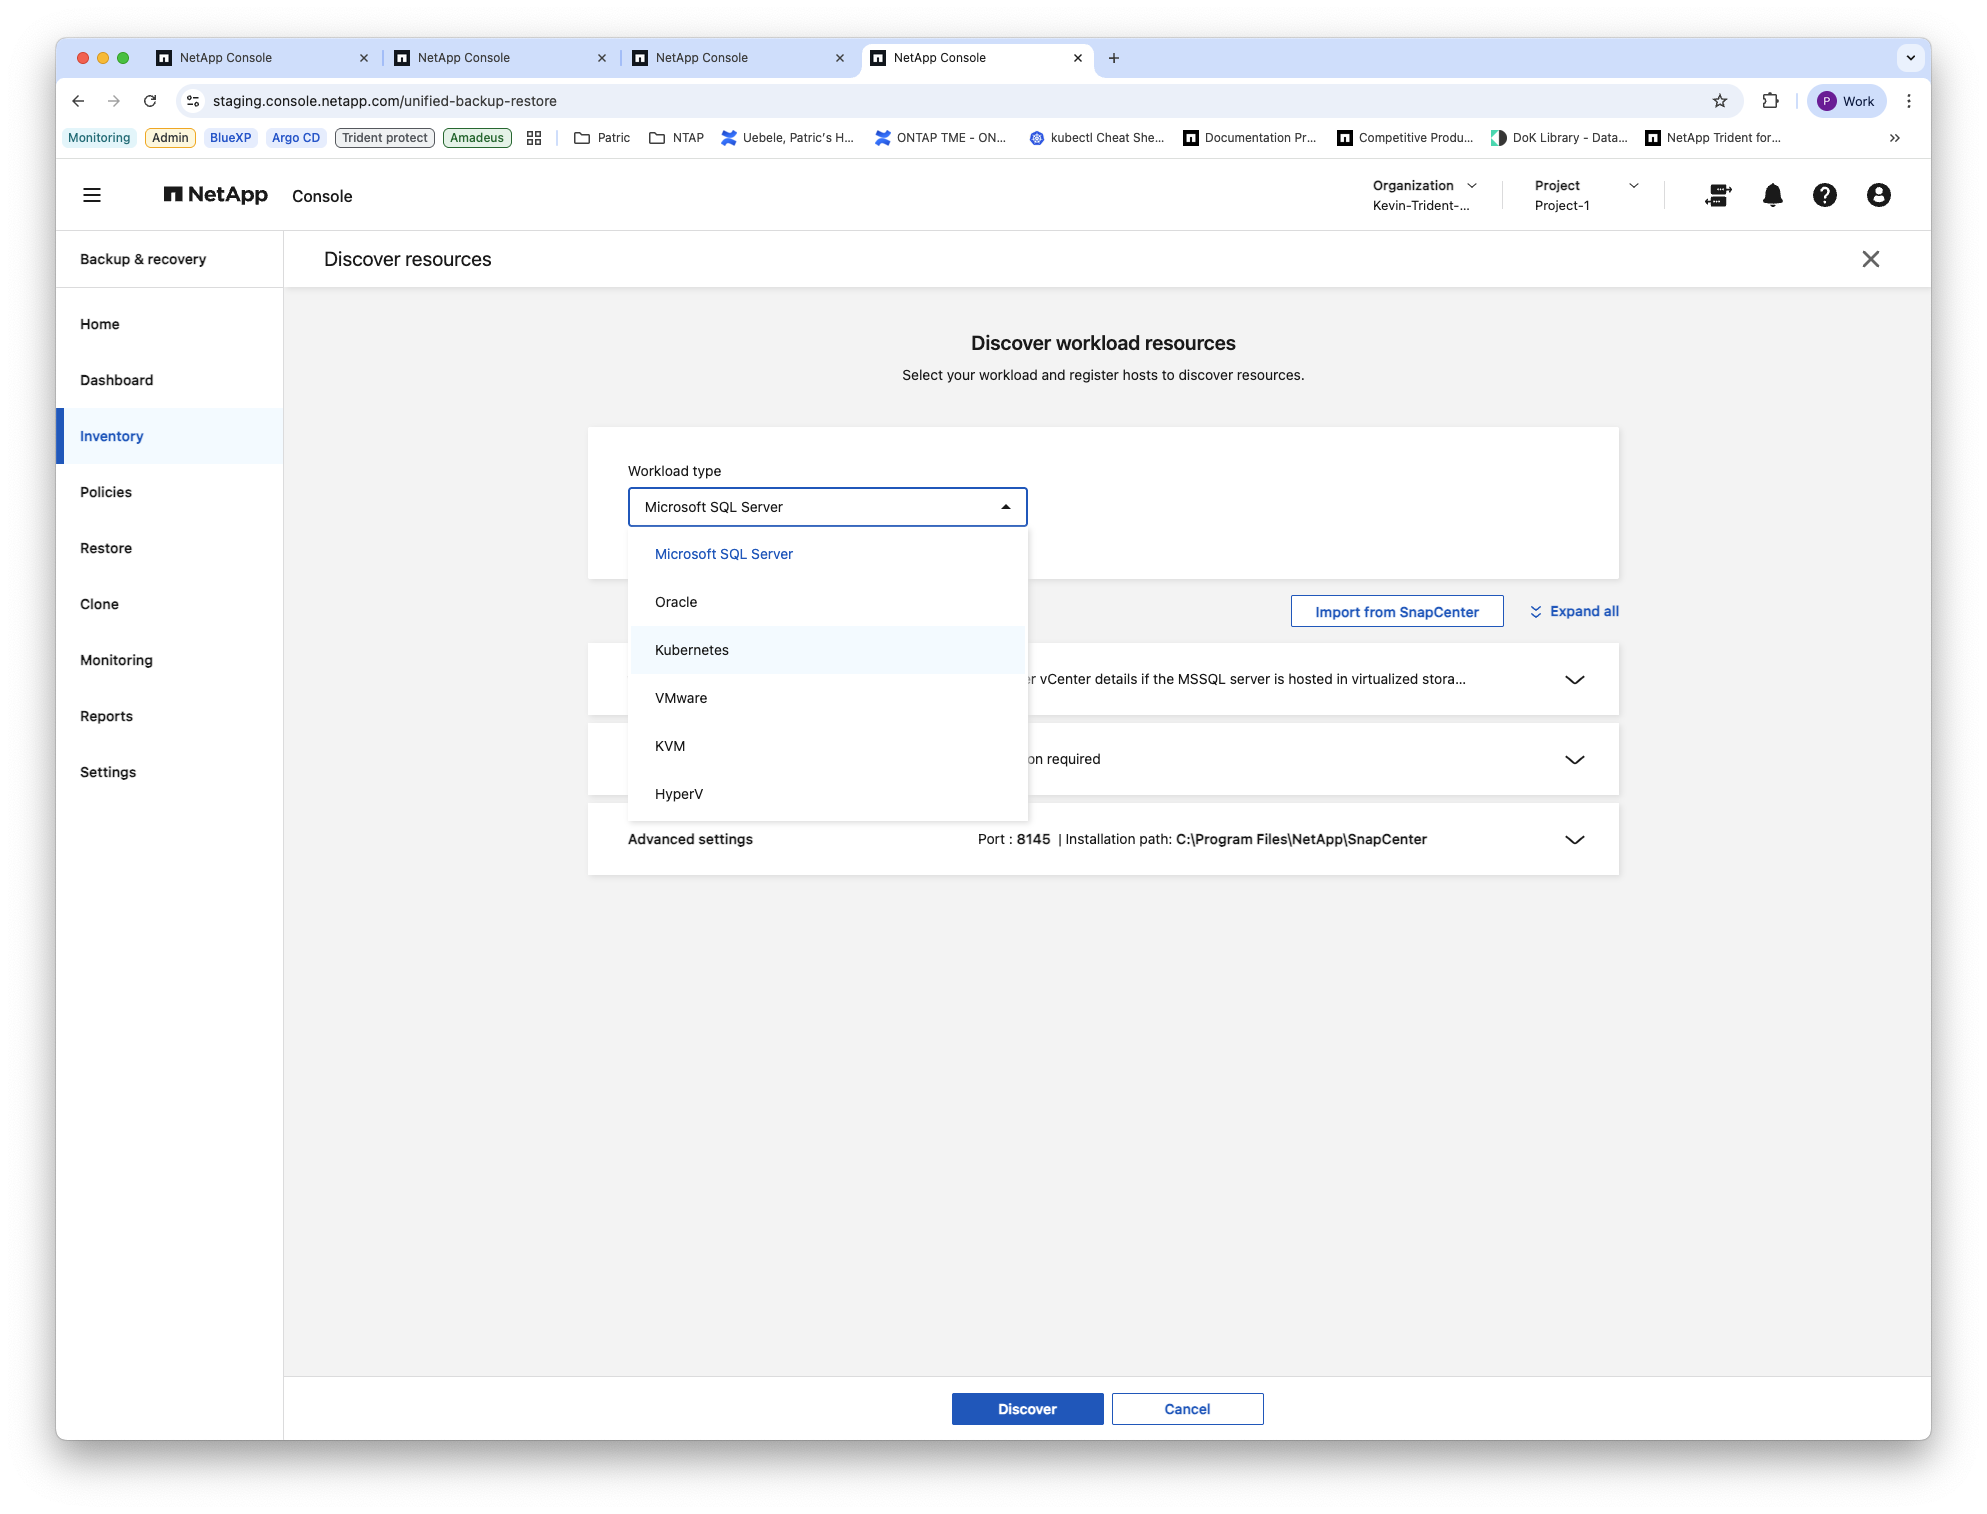The height and width of the screenshot is (1514, 1987).
Task: Select Microsoft SQL Server option
Action: pos(827,554)
